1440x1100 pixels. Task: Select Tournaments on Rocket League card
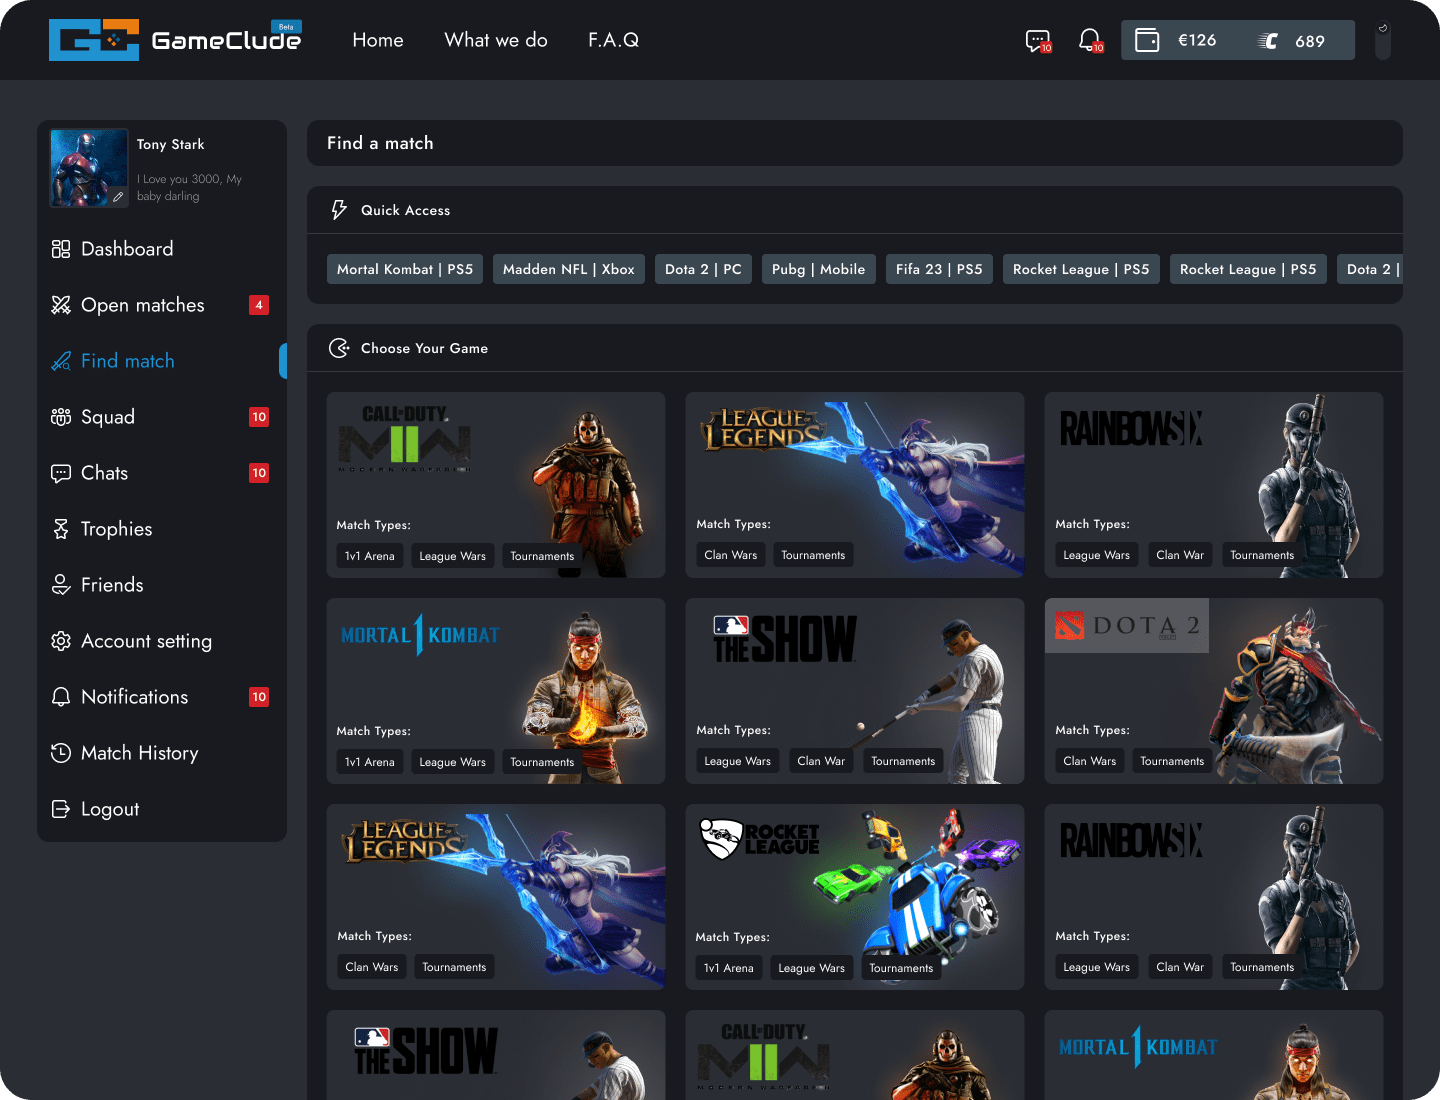point(901,968)
